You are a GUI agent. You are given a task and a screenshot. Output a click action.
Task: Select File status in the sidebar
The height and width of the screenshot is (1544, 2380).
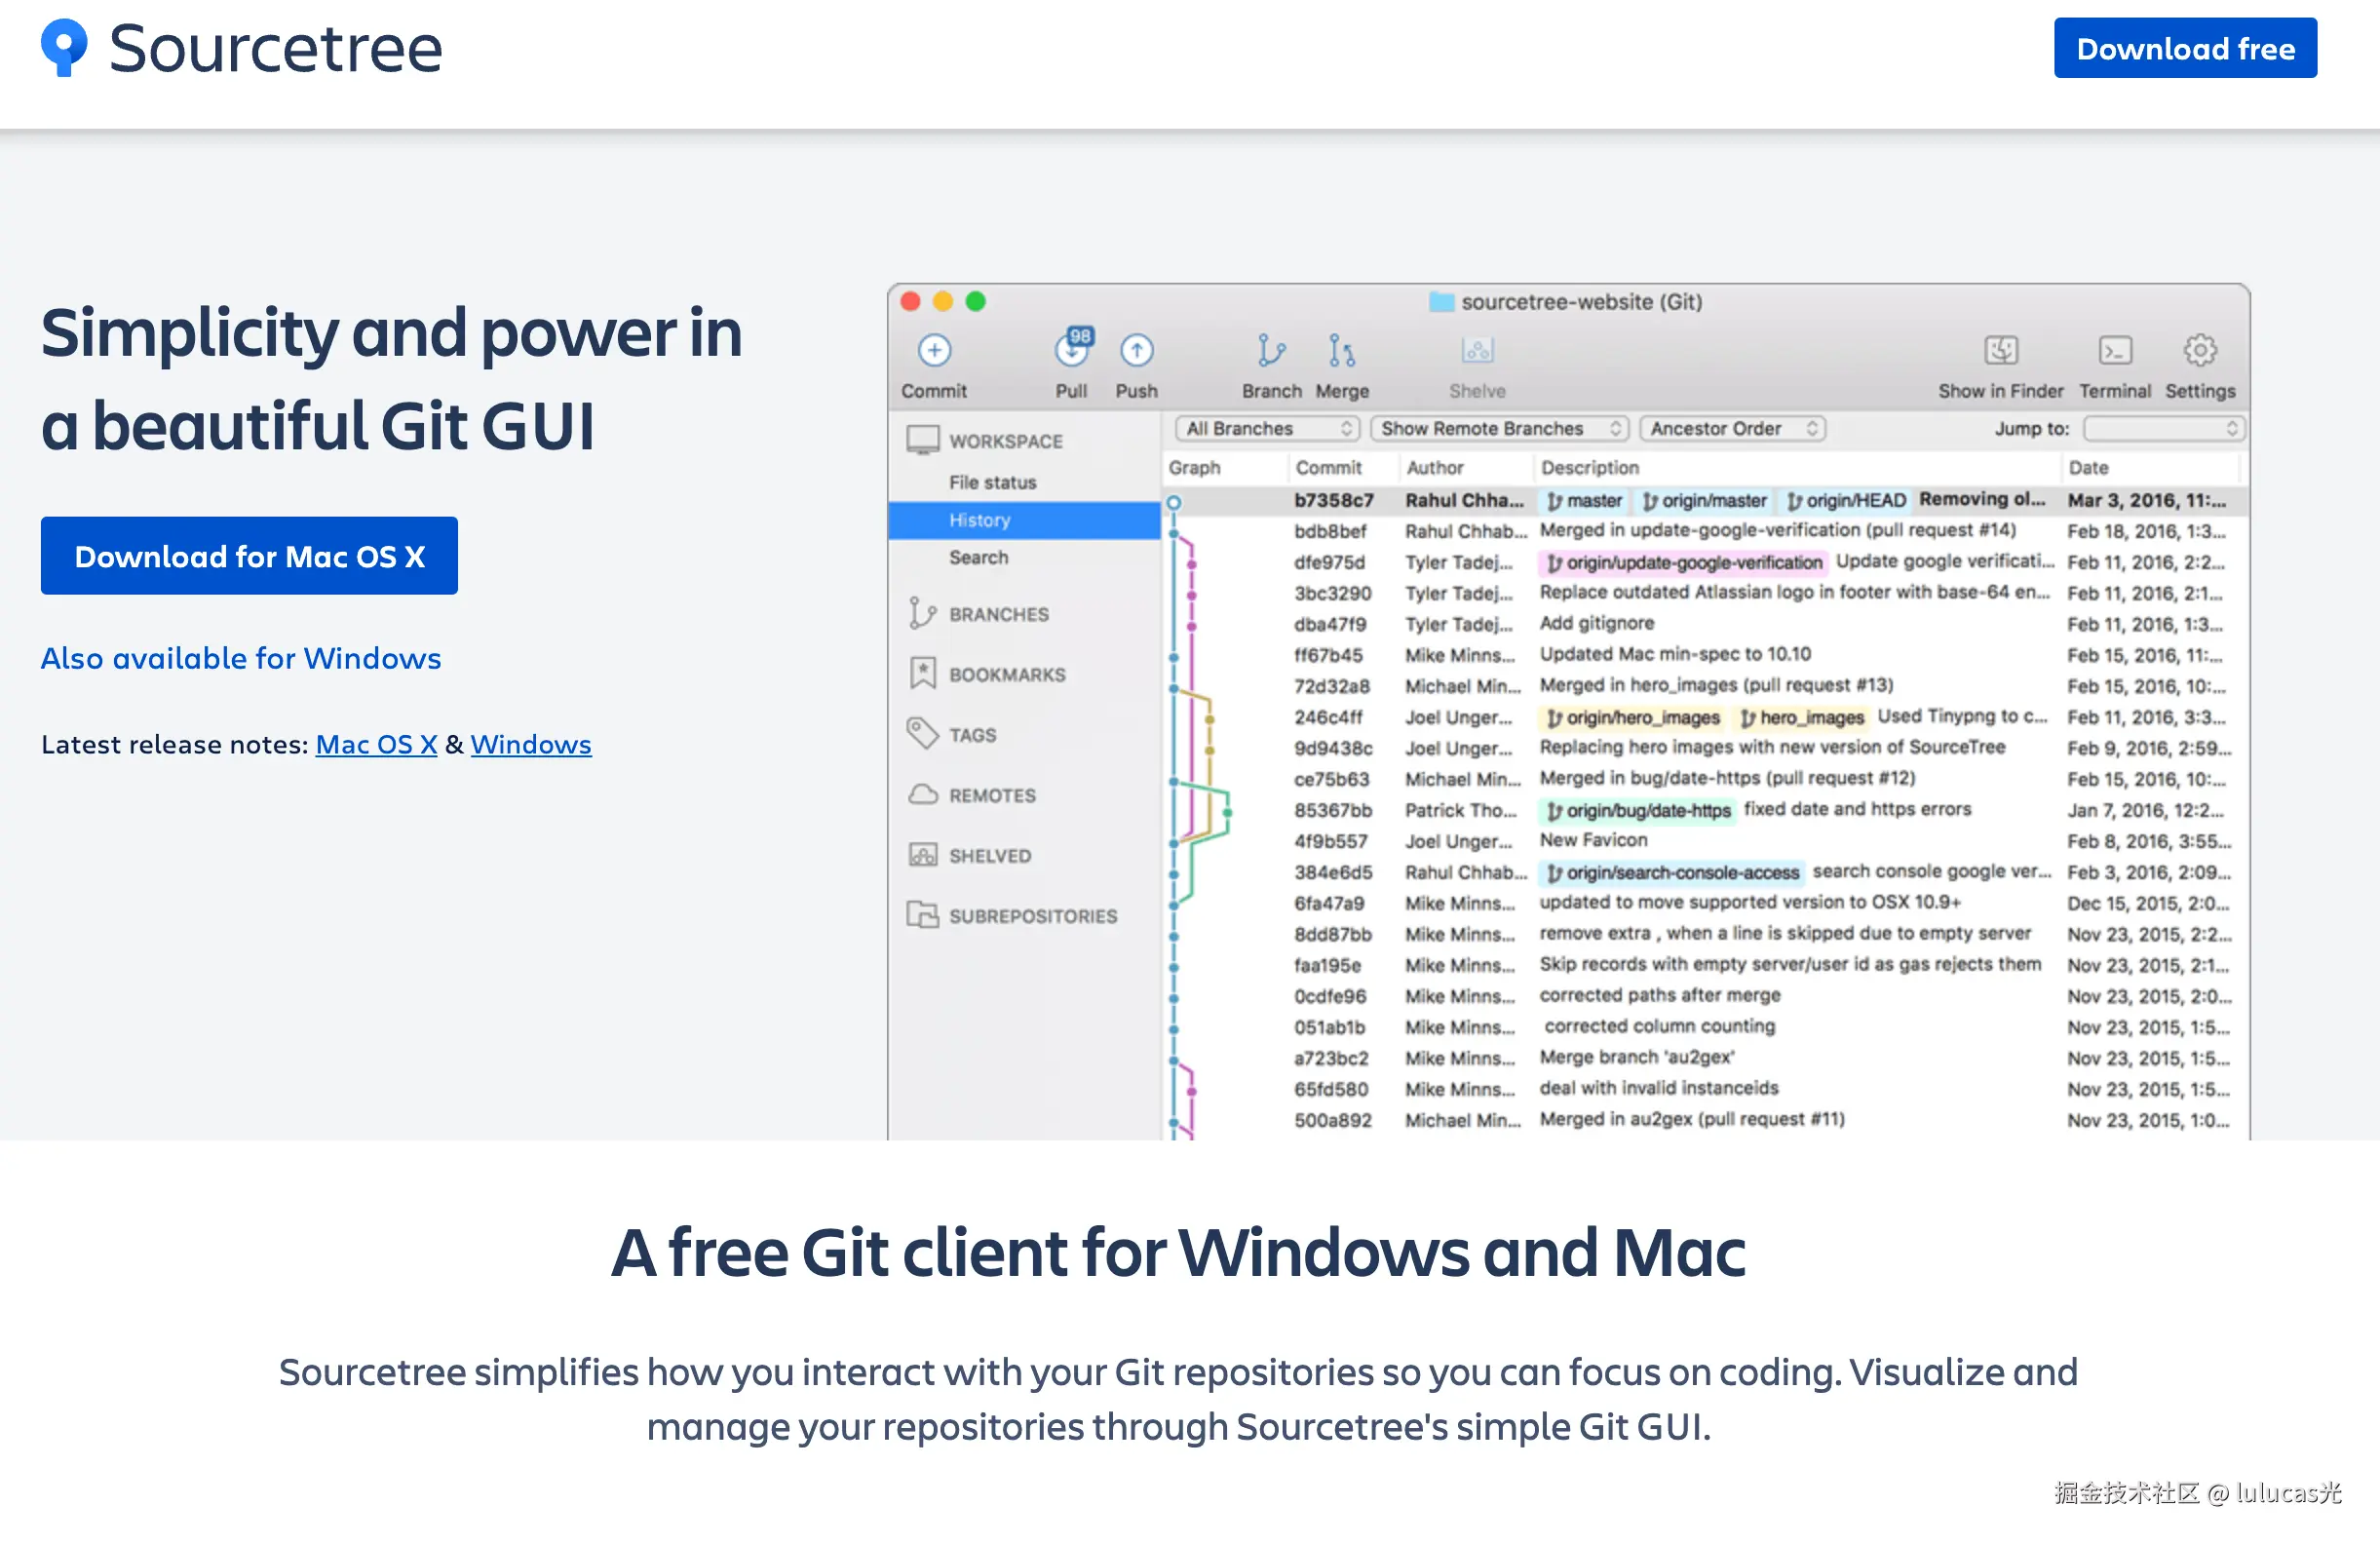pyautogui.click(x=992, y=483)
